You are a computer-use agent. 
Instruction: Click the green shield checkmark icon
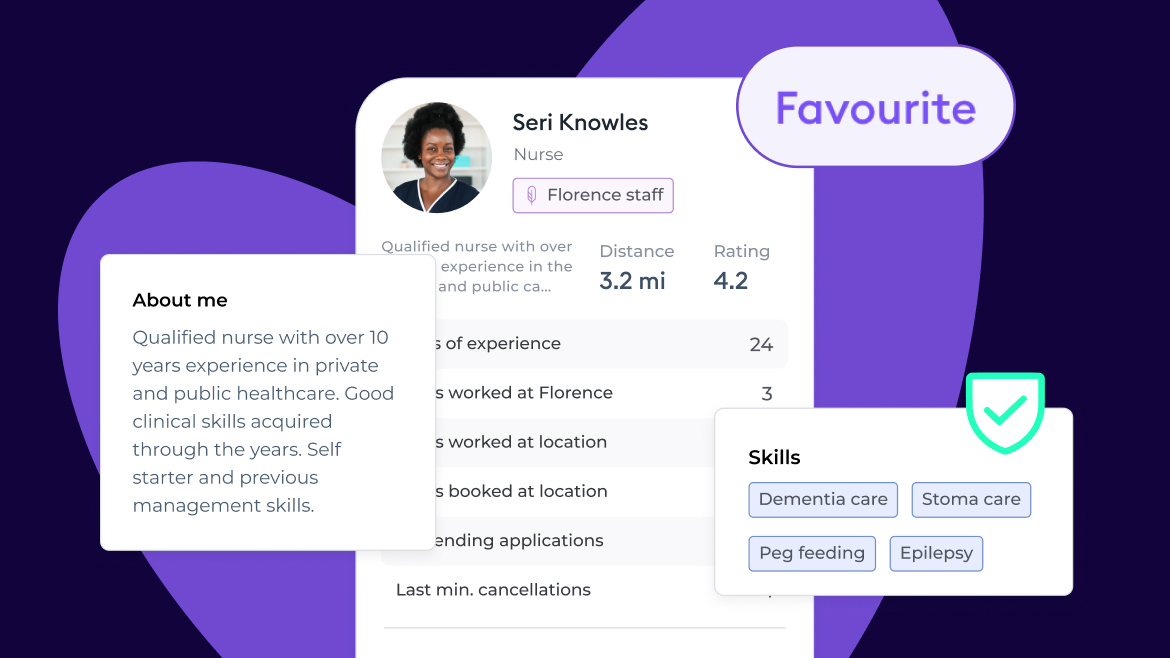pyautogui.click(x=1005, y=411)
